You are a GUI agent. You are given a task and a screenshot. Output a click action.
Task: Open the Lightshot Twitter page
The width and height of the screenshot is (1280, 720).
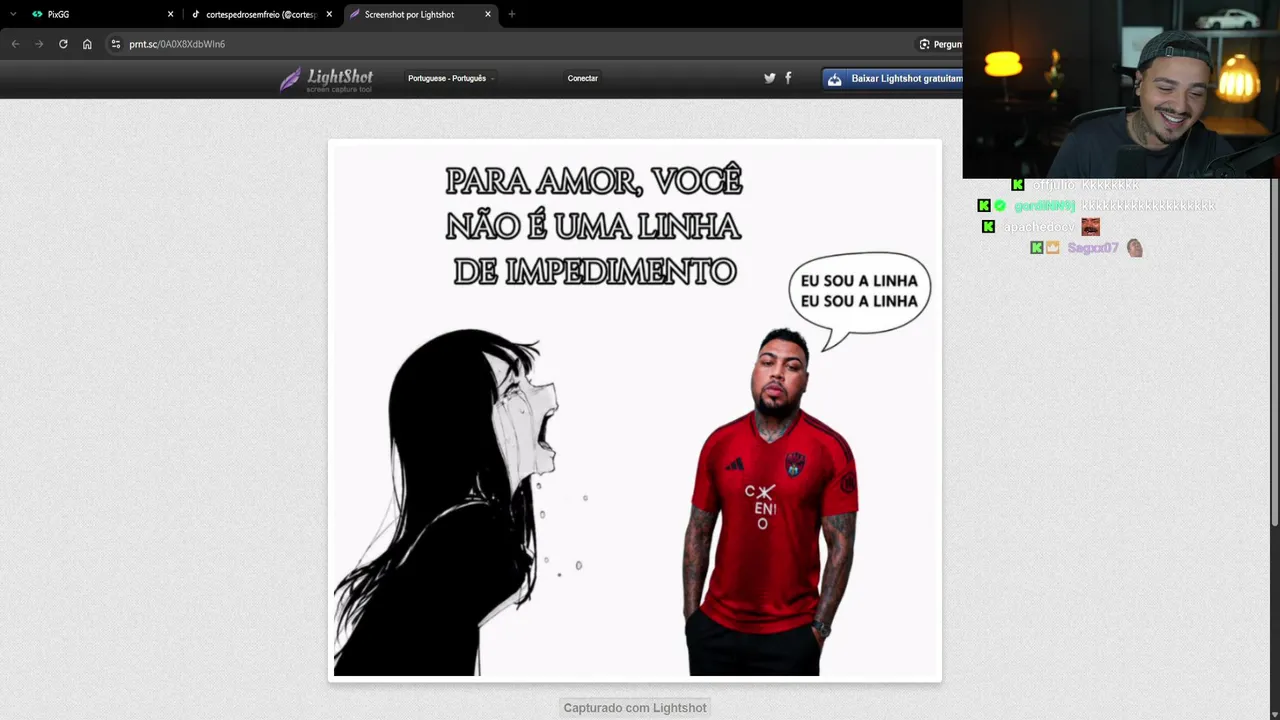tap(770, 78)
